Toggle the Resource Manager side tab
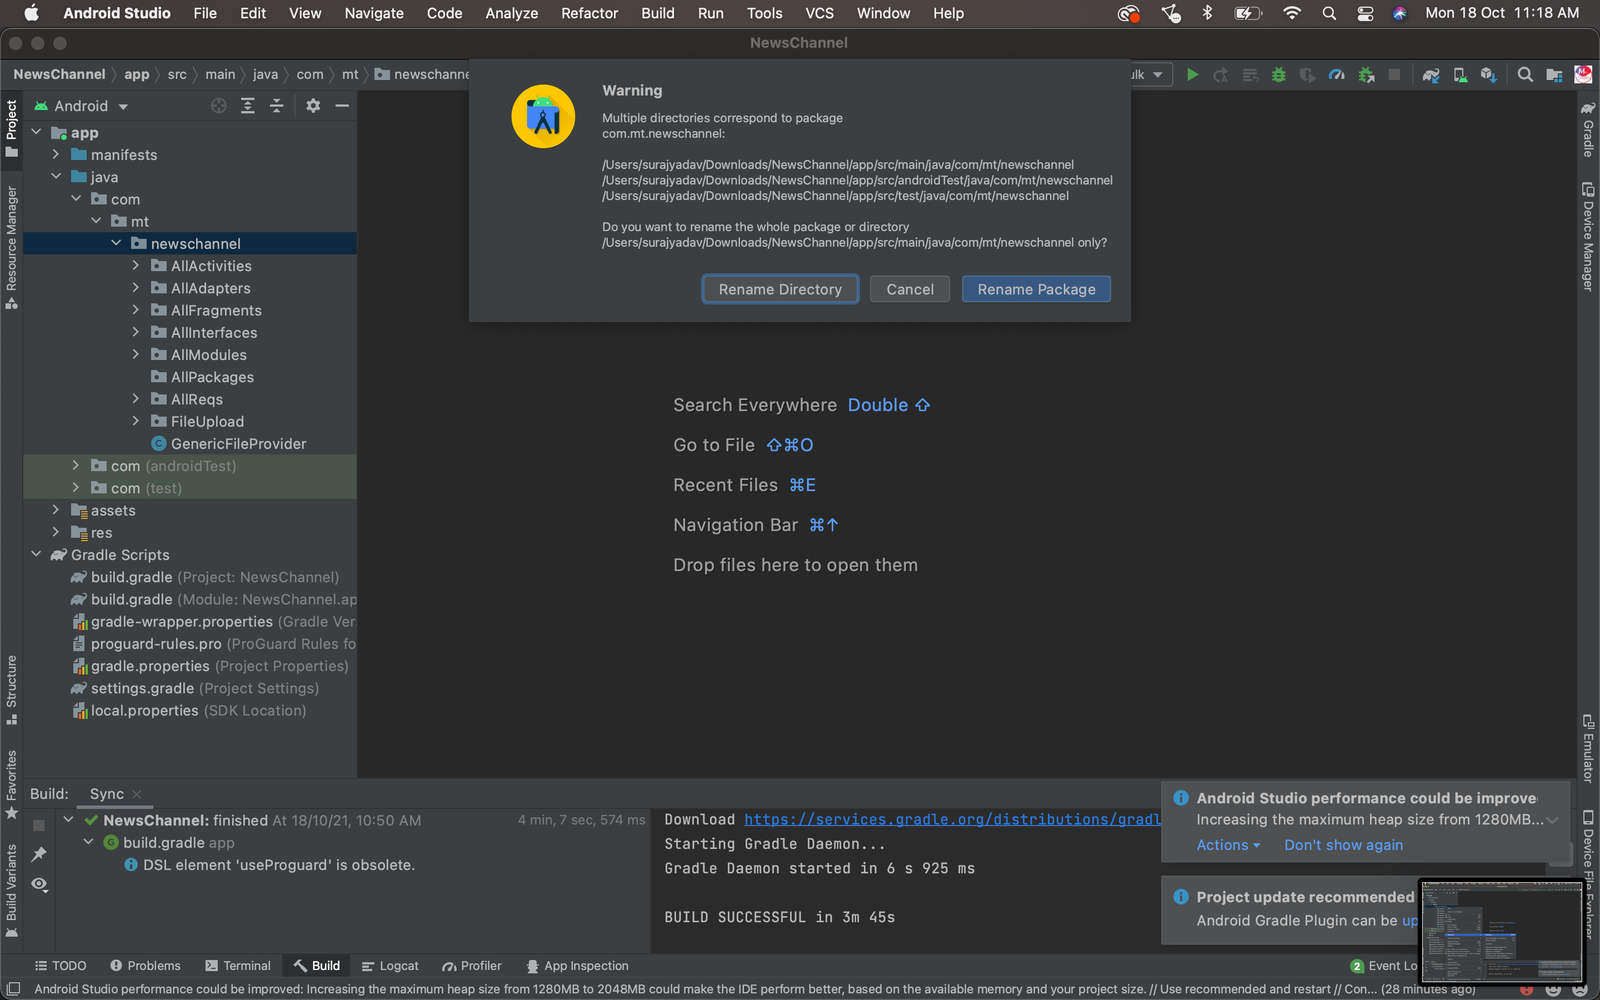The image size is (1600, 1000). click(11, 247)
